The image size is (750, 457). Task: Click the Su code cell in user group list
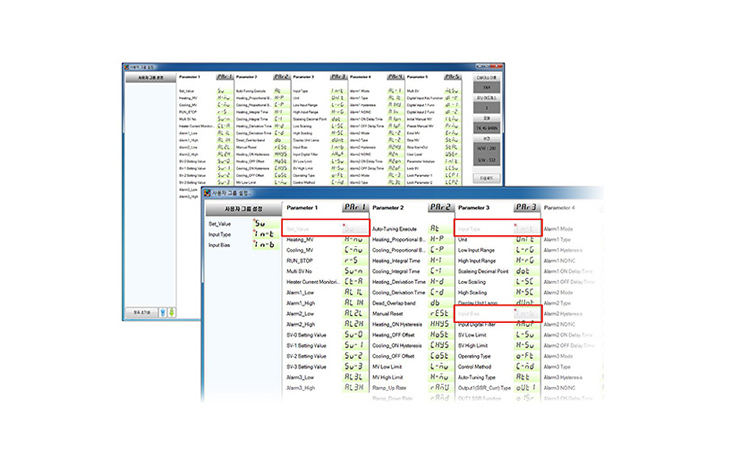265,223
